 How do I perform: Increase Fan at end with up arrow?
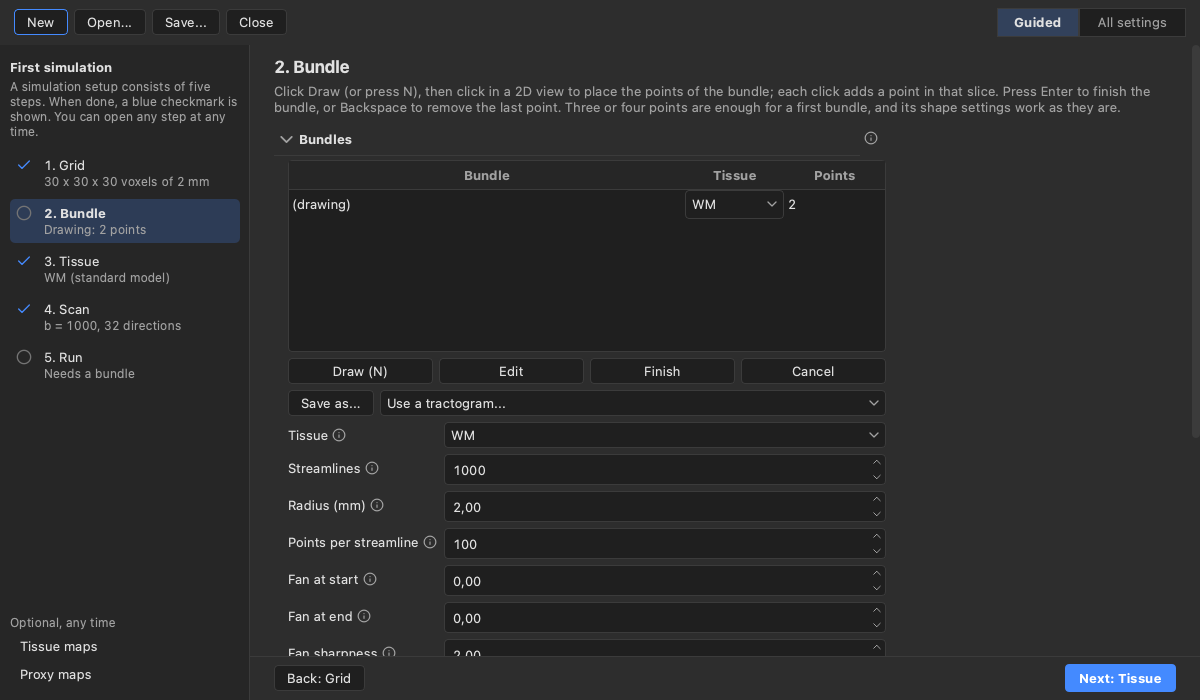pyautogui.click(x=877, y=610)
